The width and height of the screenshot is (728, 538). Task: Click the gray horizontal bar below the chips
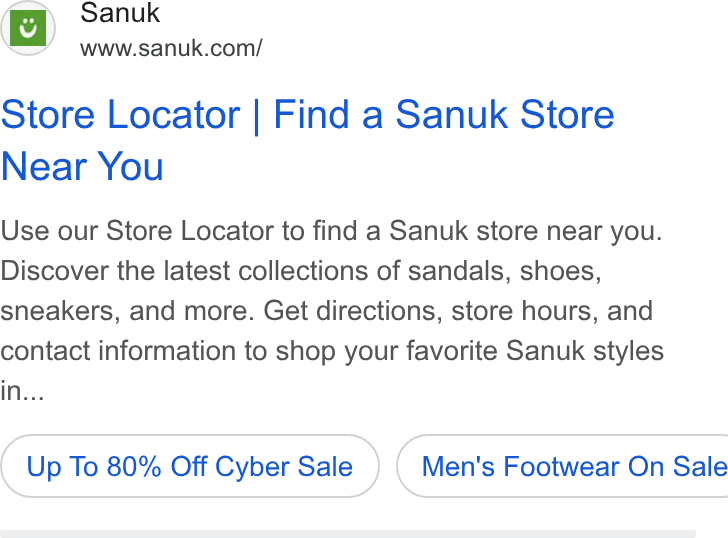click(348, 534)
